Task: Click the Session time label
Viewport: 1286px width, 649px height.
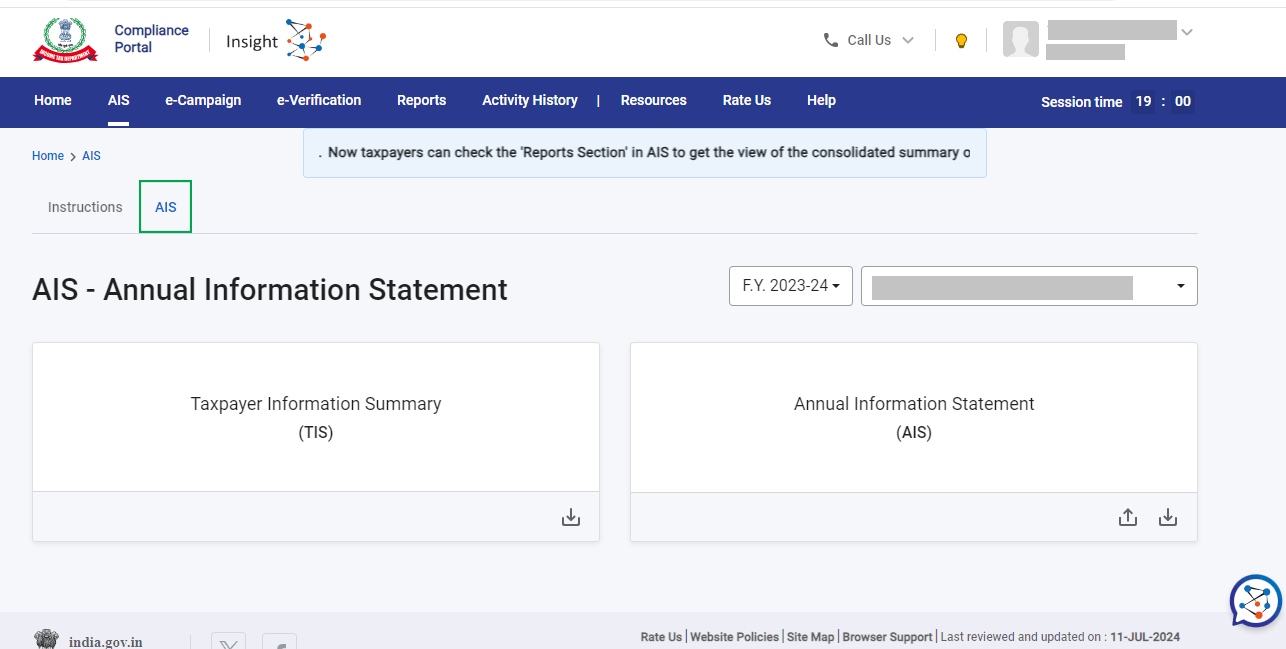Action: [x=1081, y=102]
